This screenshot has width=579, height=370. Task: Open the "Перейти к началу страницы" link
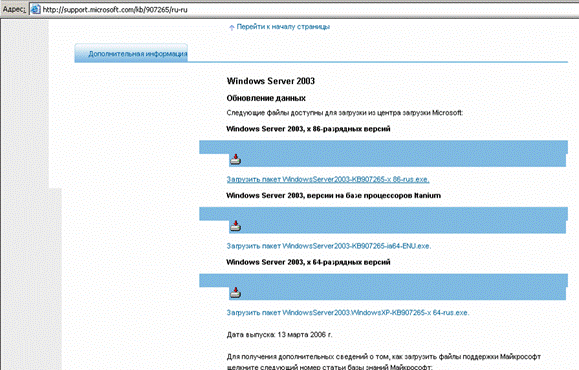coord(283,27)
